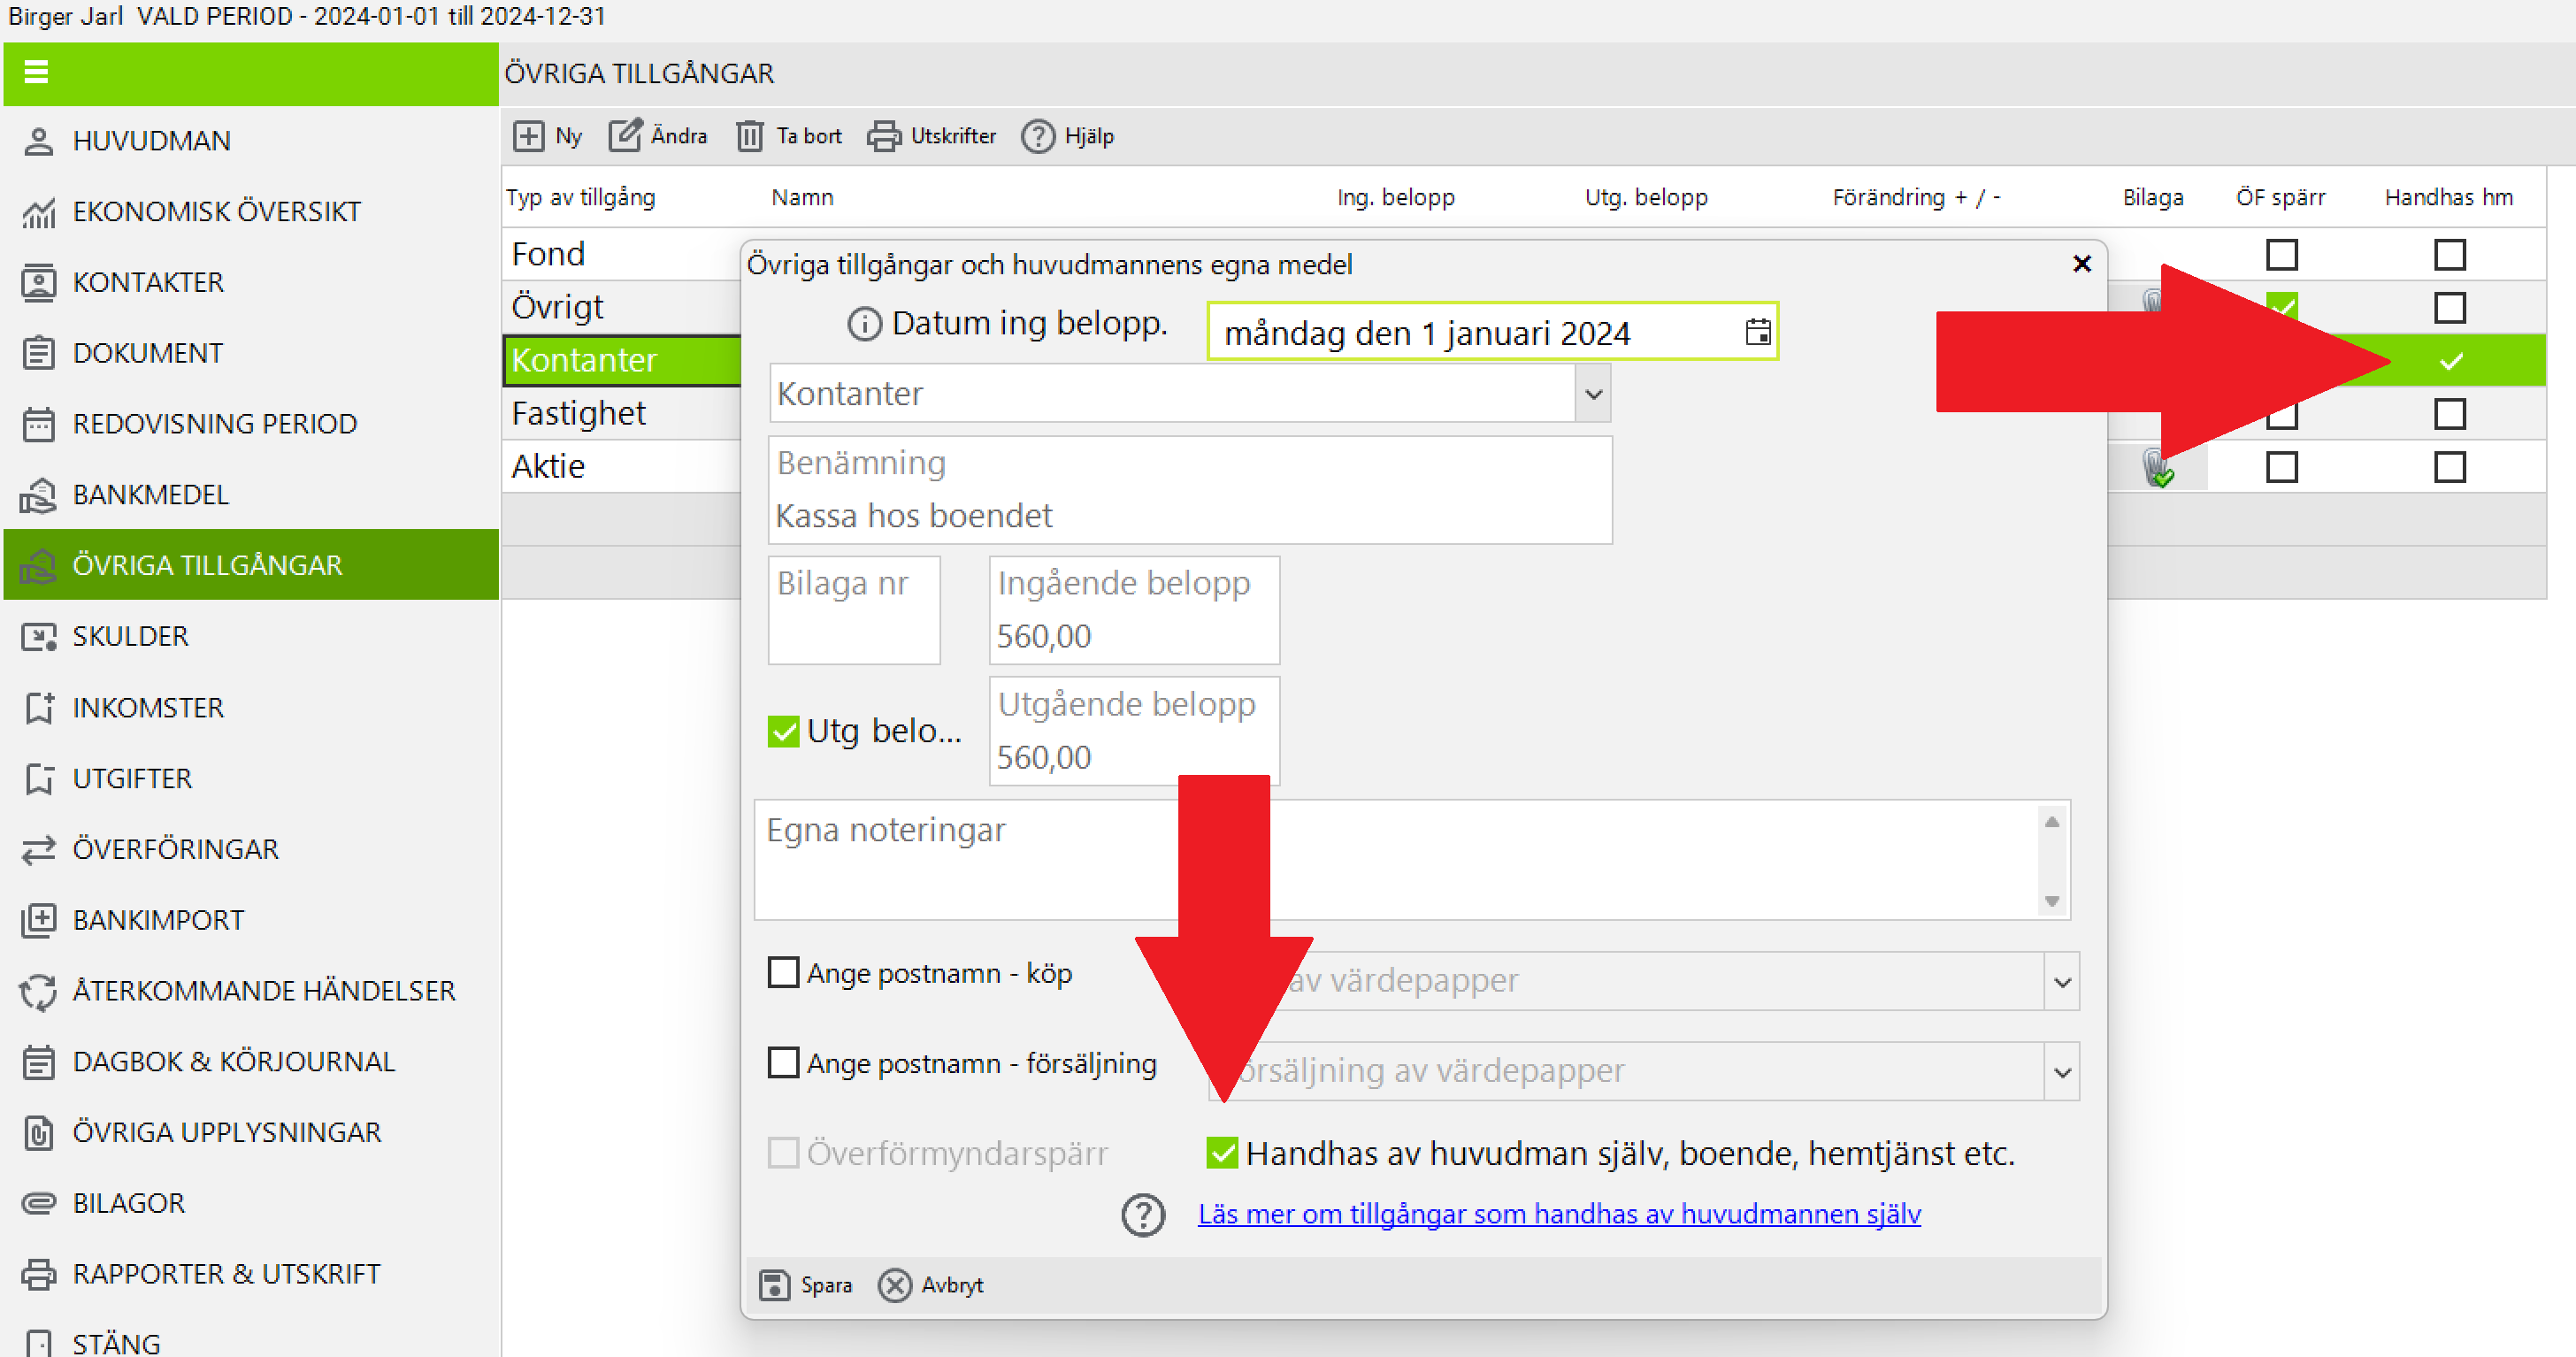Image resolution: width=2576 pixels, height=1357 pixels.
Task: Click the Benämning text field
Action: [x=1190, y=490]
